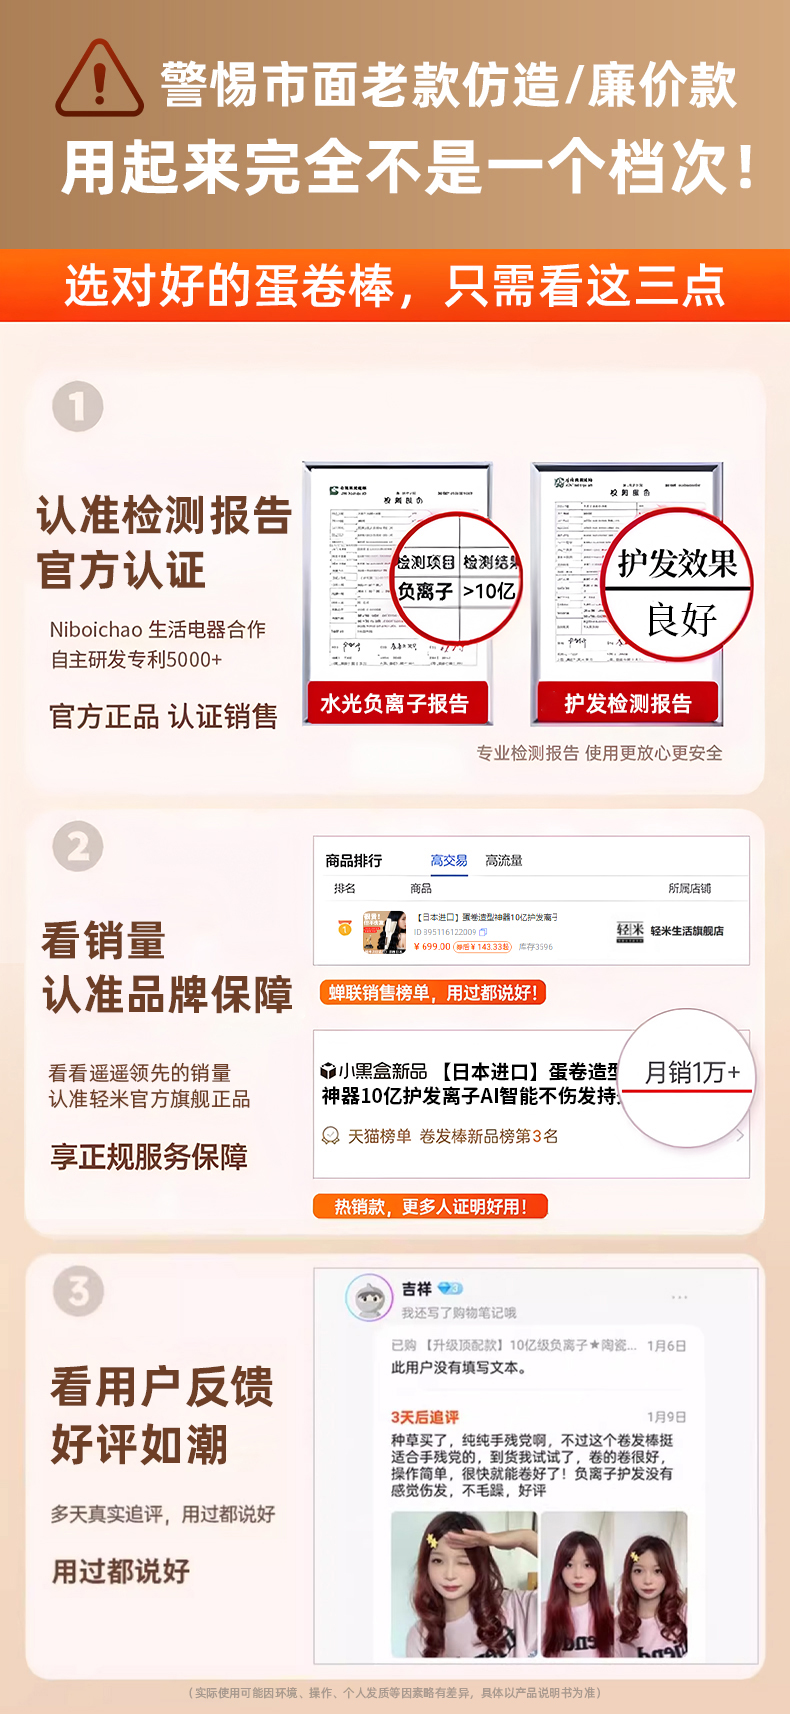Screen dimensions: 790x1714
Task: Click the 护发检测报告 red label
Action: pos(627,704)
